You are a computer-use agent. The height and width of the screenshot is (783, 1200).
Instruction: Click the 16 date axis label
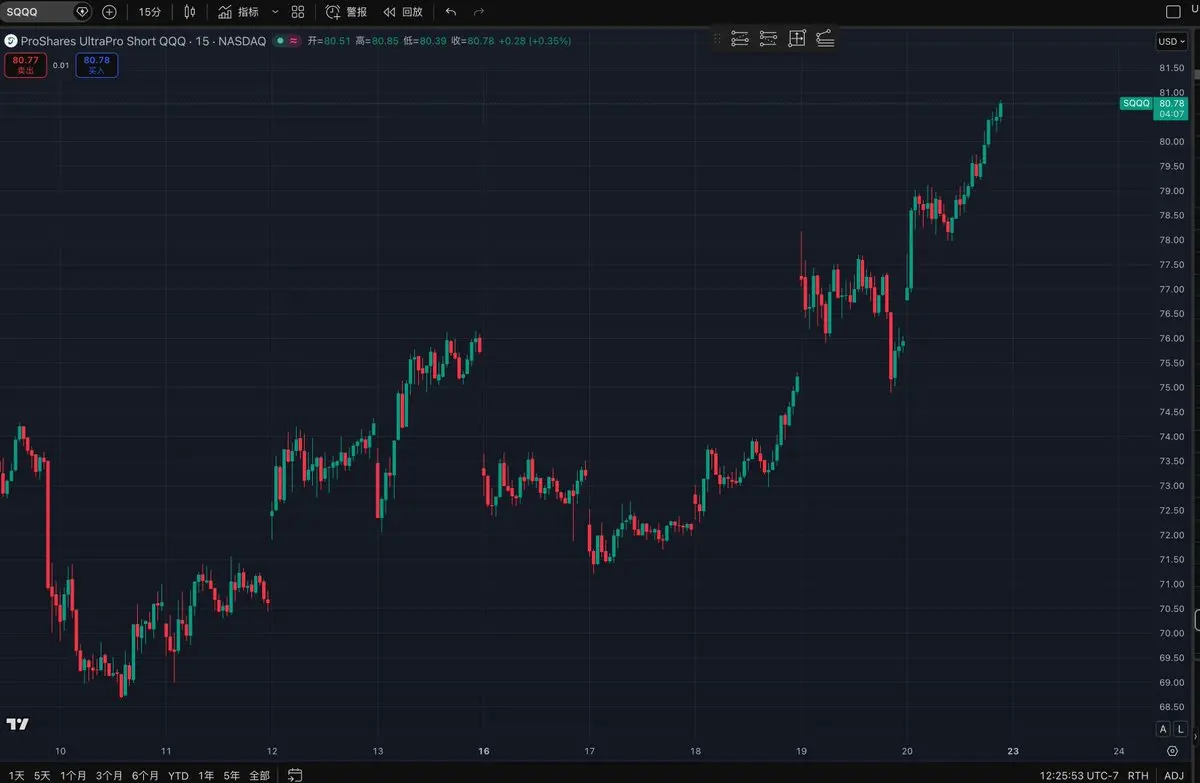click(484, 751)
